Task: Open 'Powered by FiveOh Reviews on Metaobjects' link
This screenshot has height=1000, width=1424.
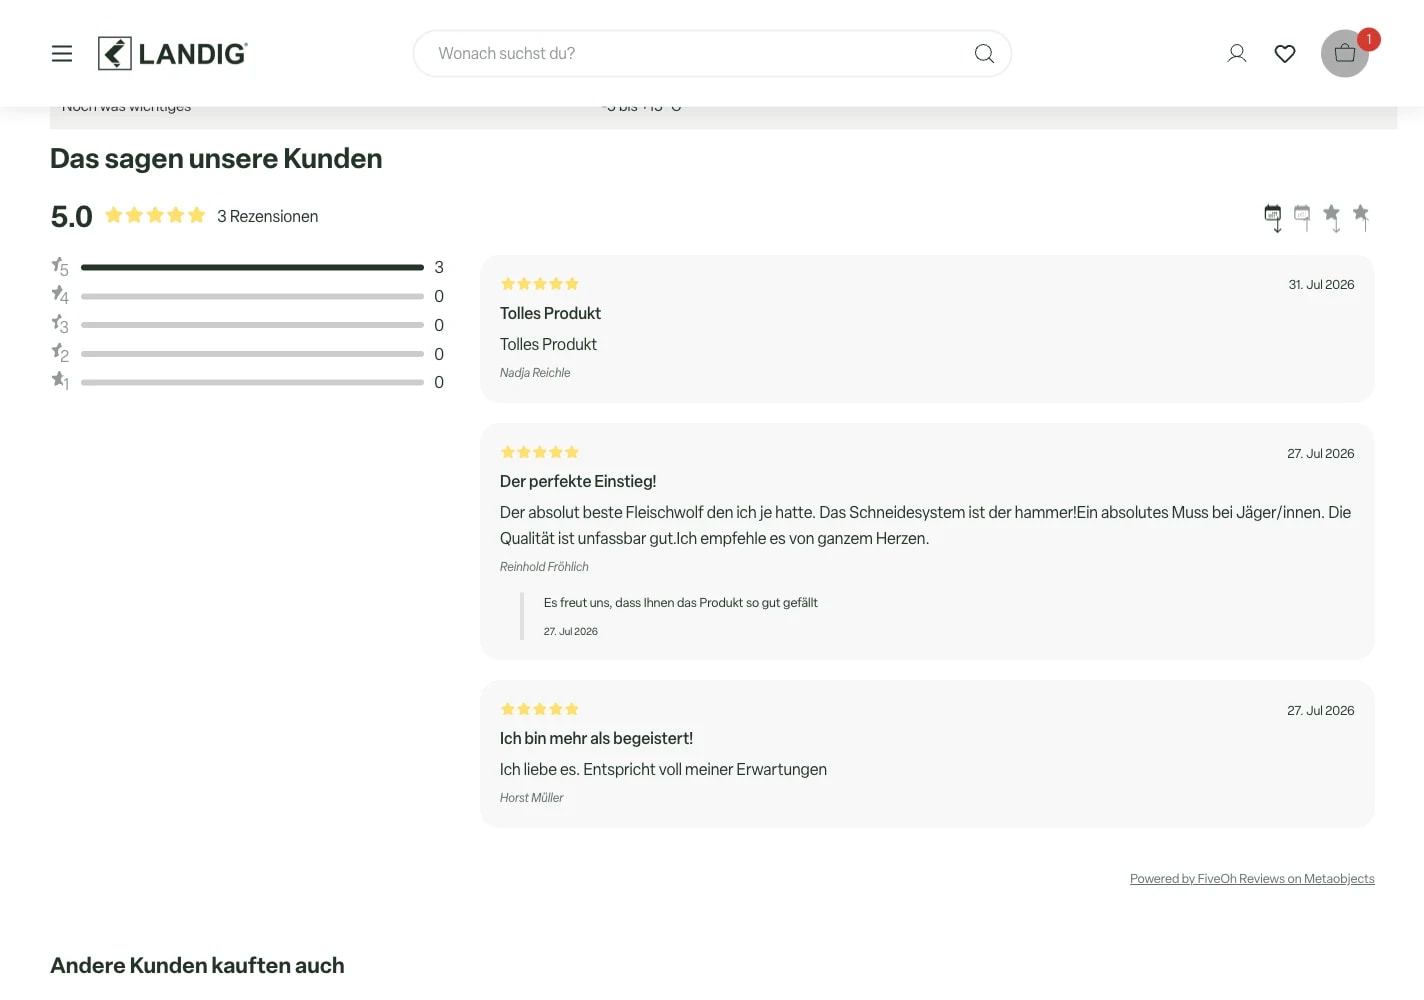Action: coord(1252,879)
